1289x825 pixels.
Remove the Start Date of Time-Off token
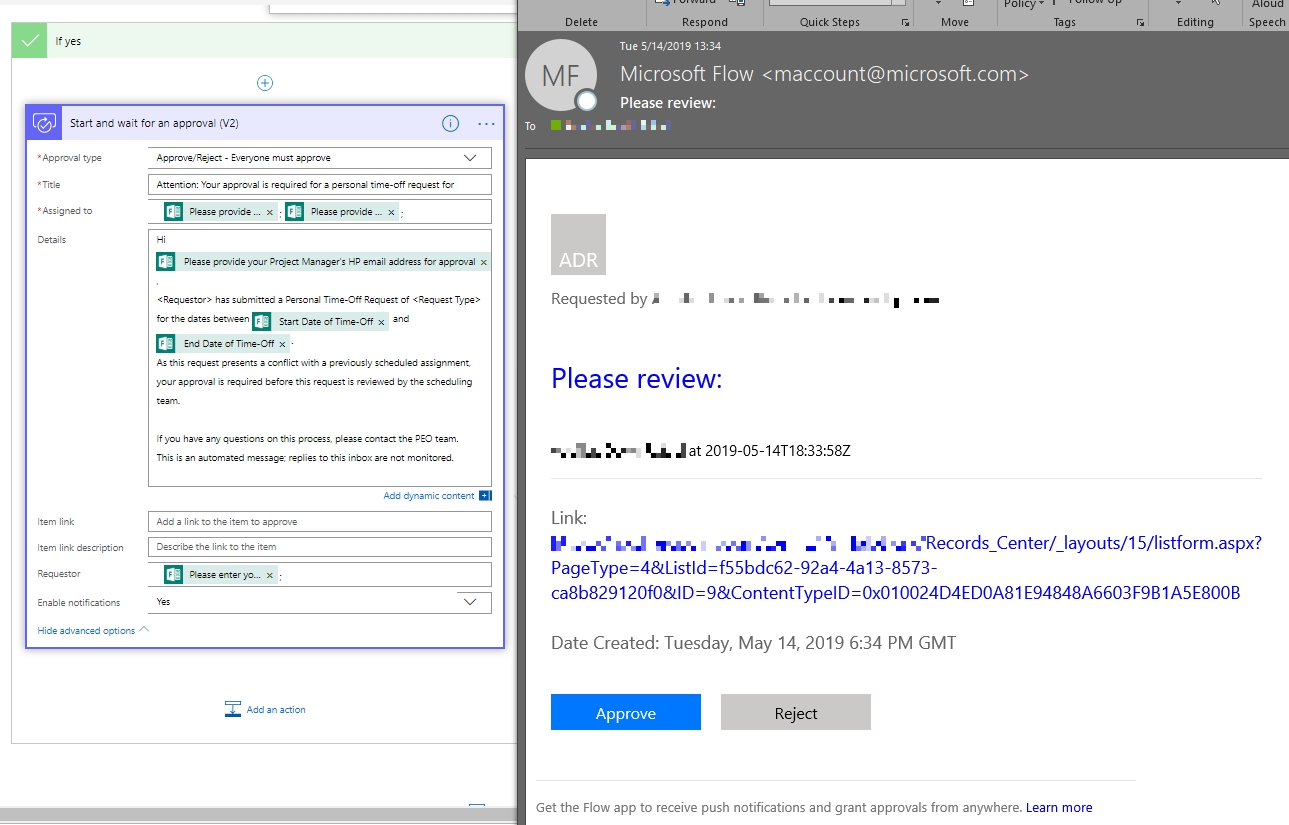(x=382, y=322)
